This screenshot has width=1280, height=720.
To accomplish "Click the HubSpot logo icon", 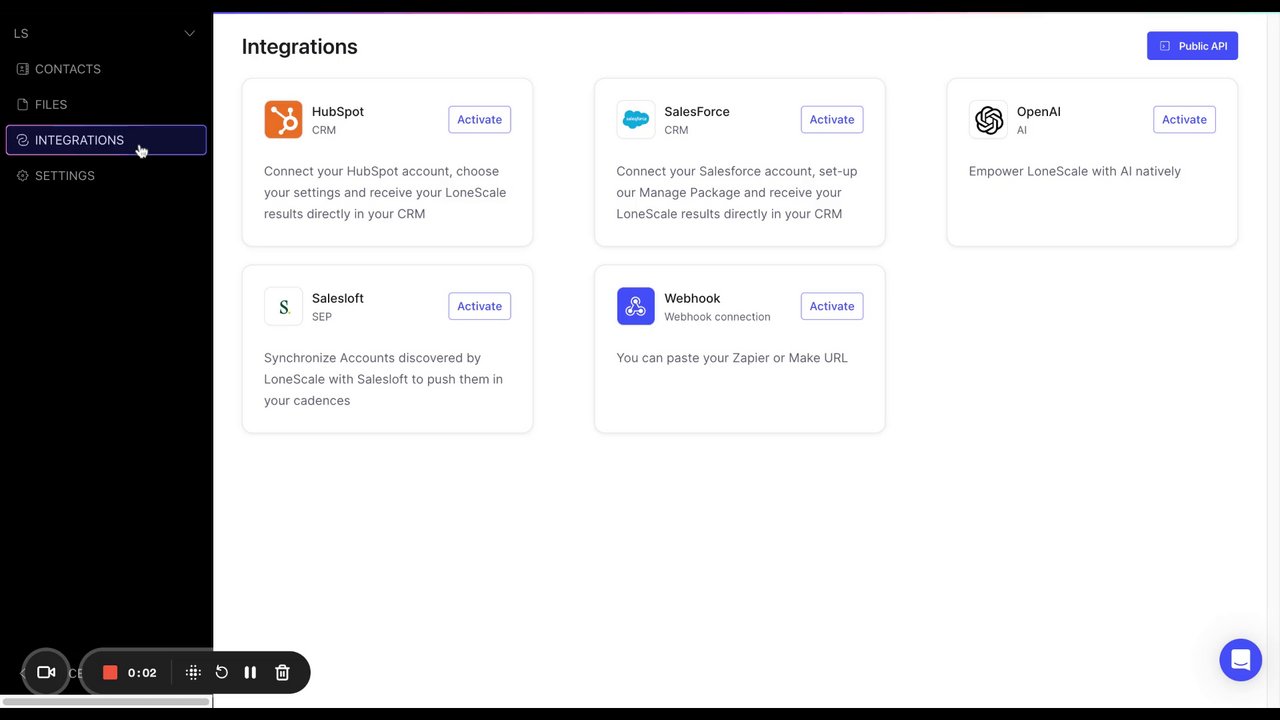I will 283,120.
